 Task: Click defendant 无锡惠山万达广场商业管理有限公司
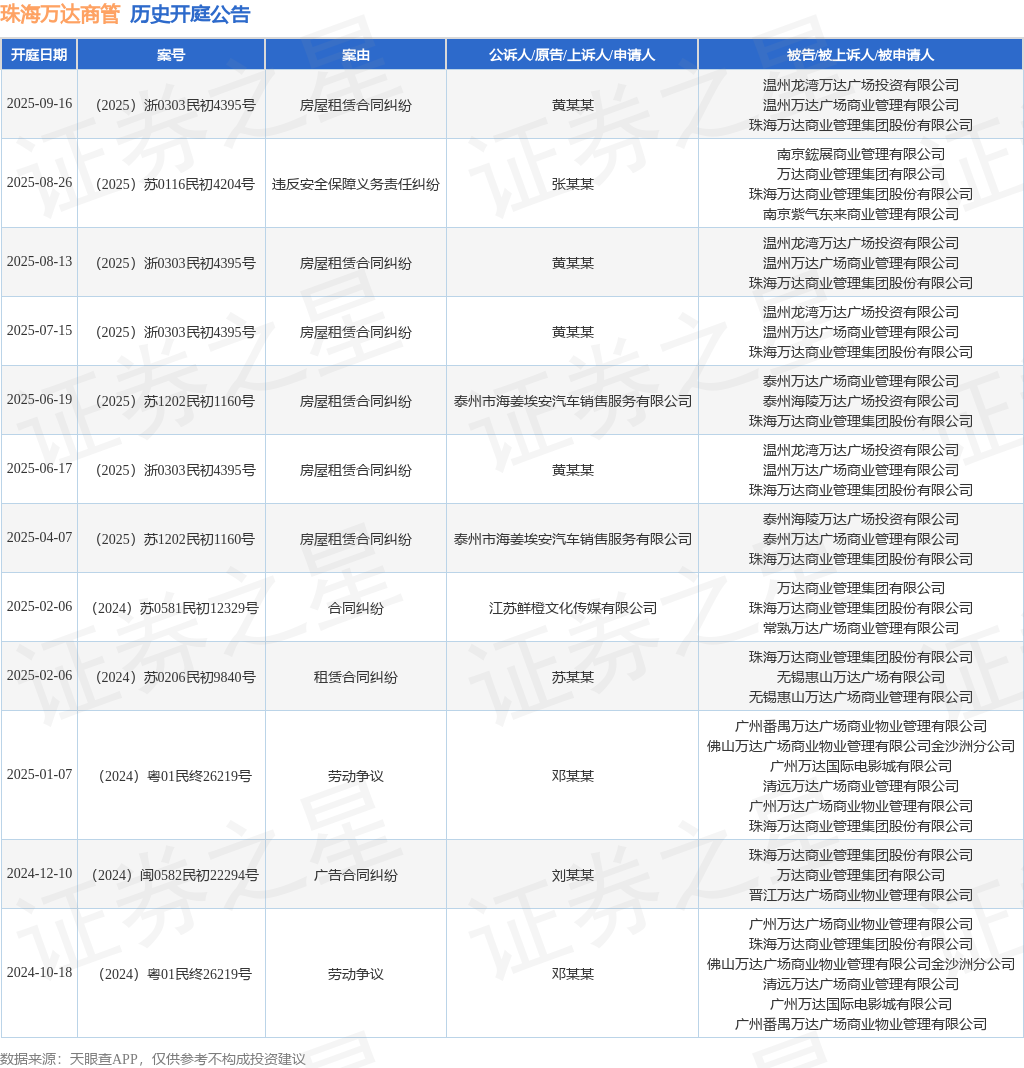tap(861, 697)
